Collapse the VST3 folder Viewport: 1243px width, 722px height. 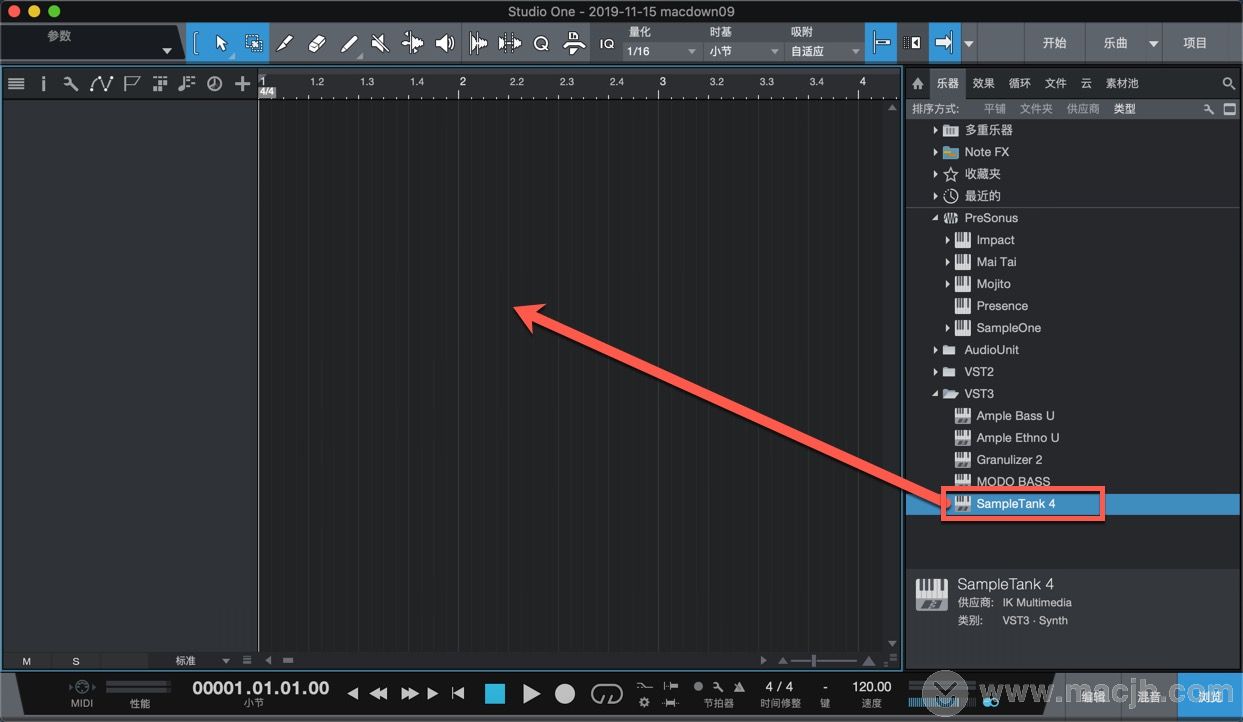coord(936,394)
